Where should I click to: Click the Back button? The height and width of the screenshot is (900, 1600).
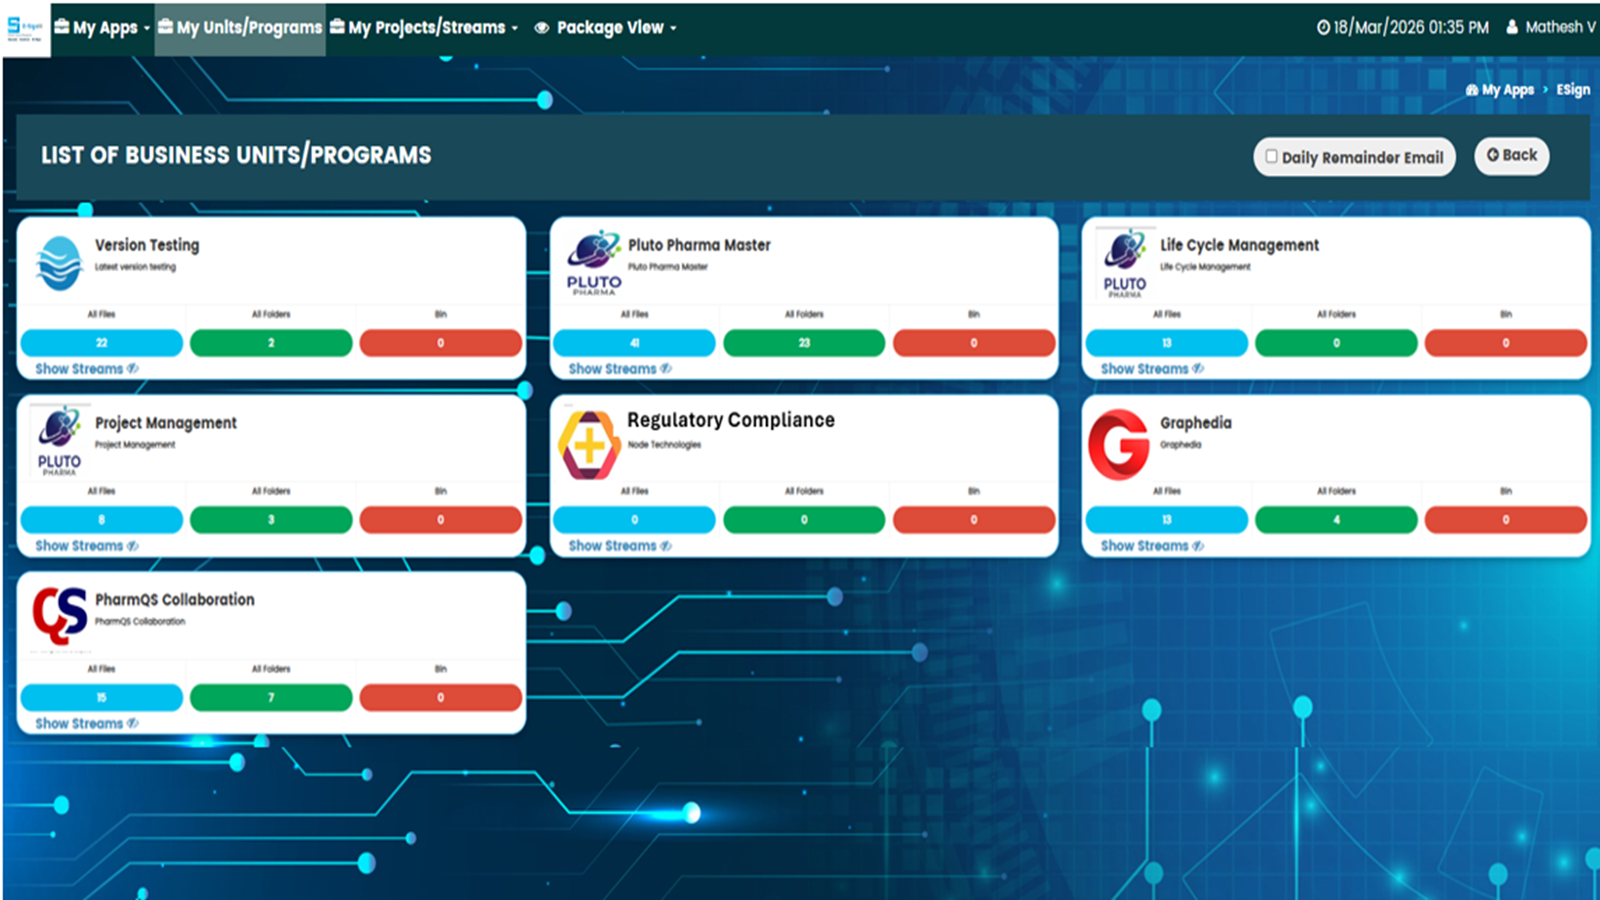pyautogui.click(x=1511, y=155)
